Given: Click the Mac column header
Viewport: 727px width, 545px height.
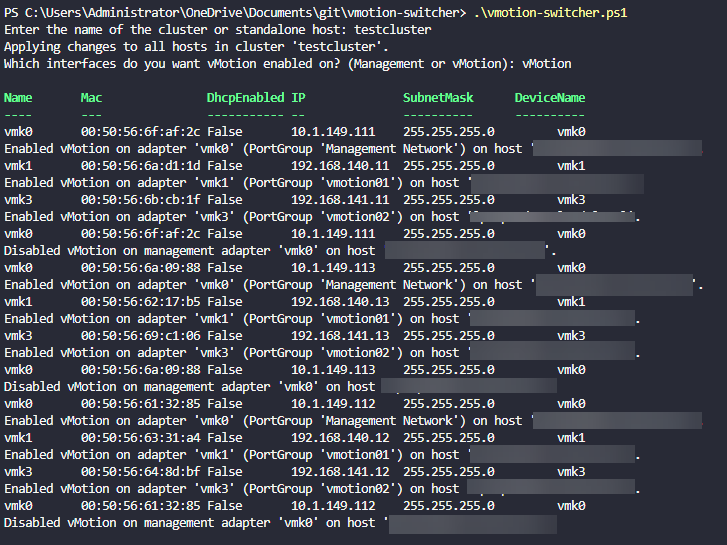Looking at the screenshot, I should [91, 98].
